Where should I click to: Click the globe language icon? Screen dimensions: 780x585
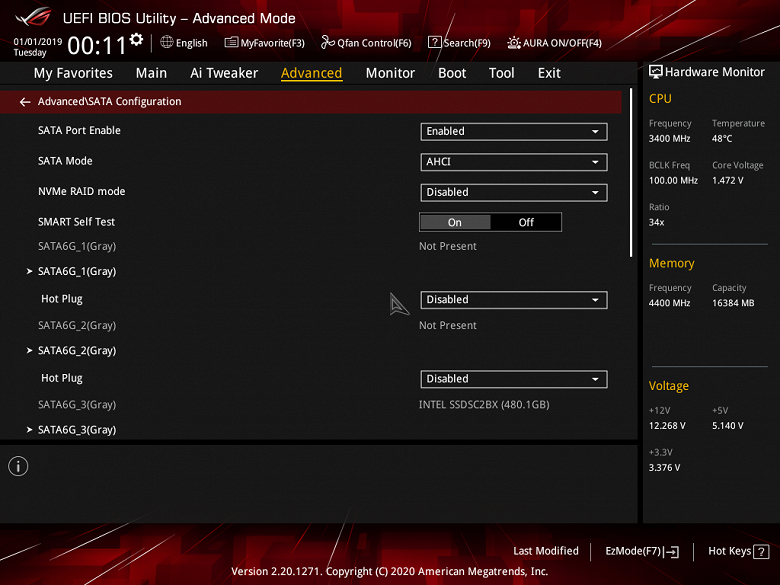(167, 42)
